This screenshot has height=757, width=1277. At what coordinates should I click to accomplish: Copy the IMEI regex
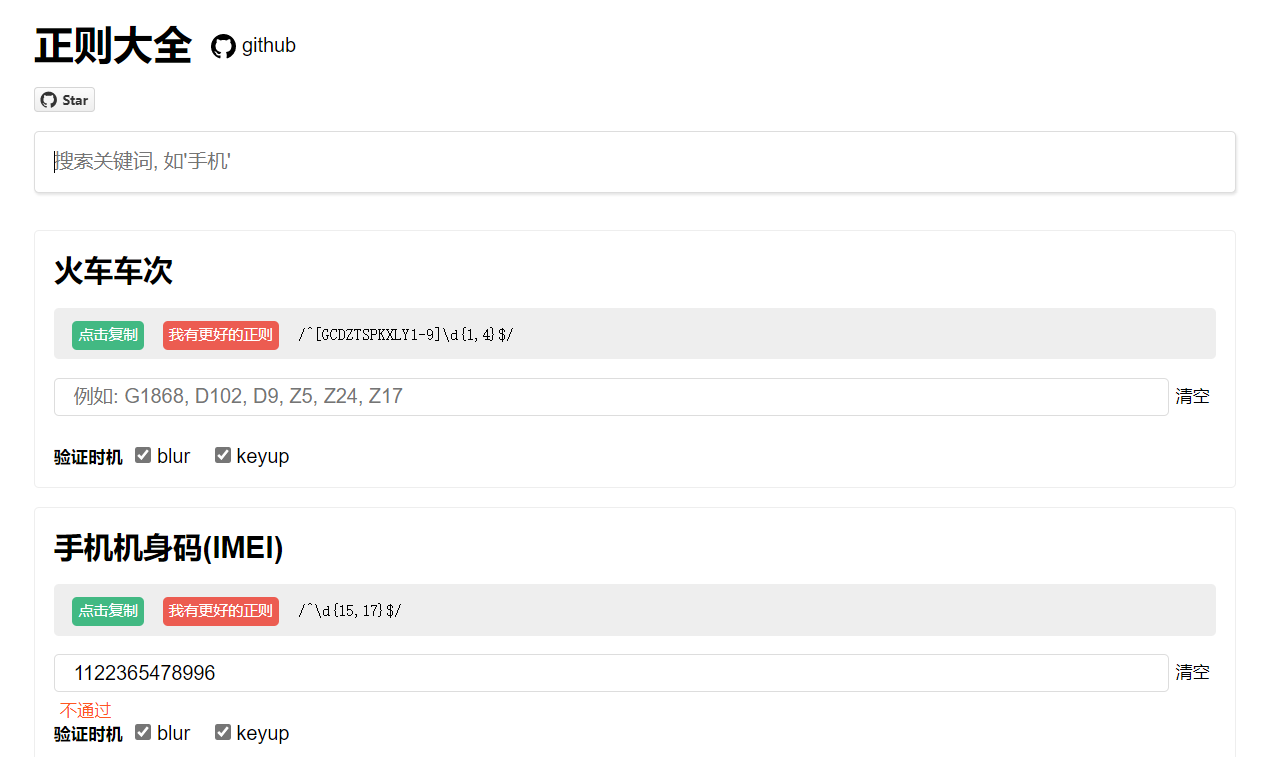(x=108, y=611)
